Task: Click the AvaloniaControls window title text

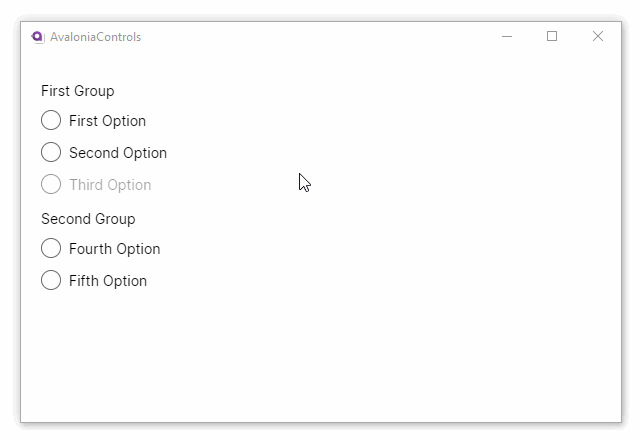Action: coord(95,37)
